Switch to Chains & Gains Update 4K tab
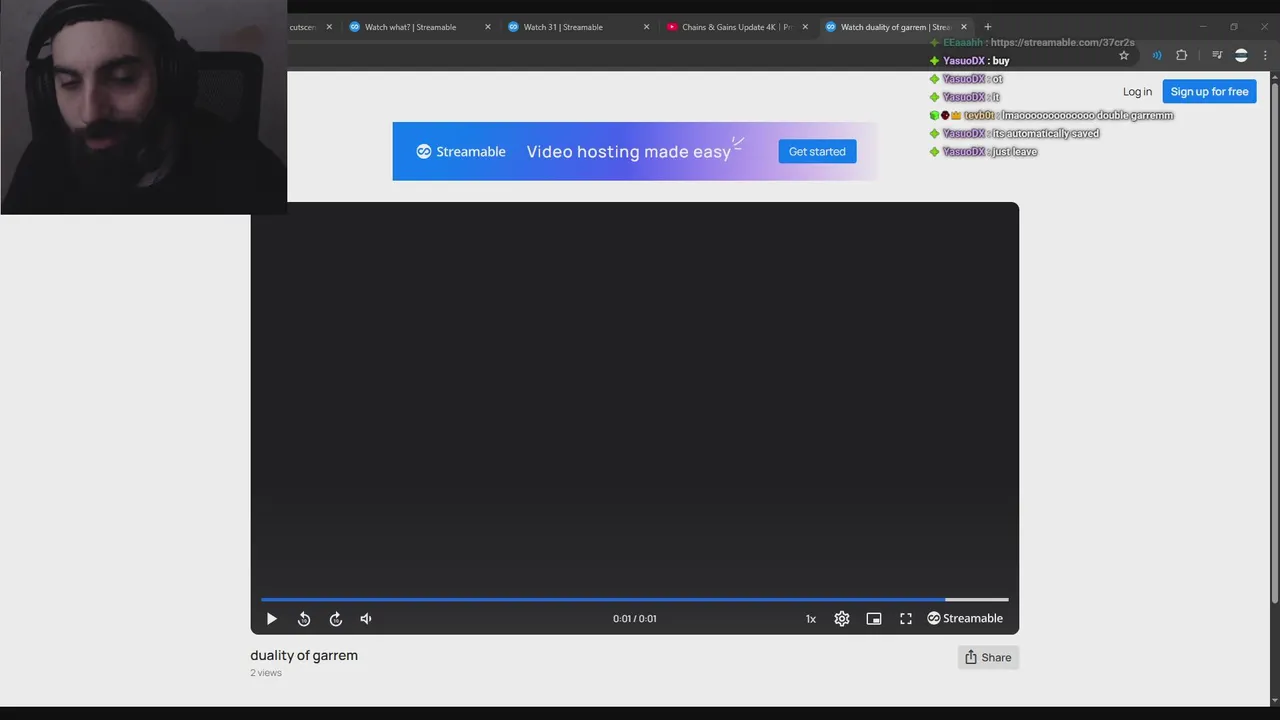The image size is (1280, 720). tap(736, 27)
